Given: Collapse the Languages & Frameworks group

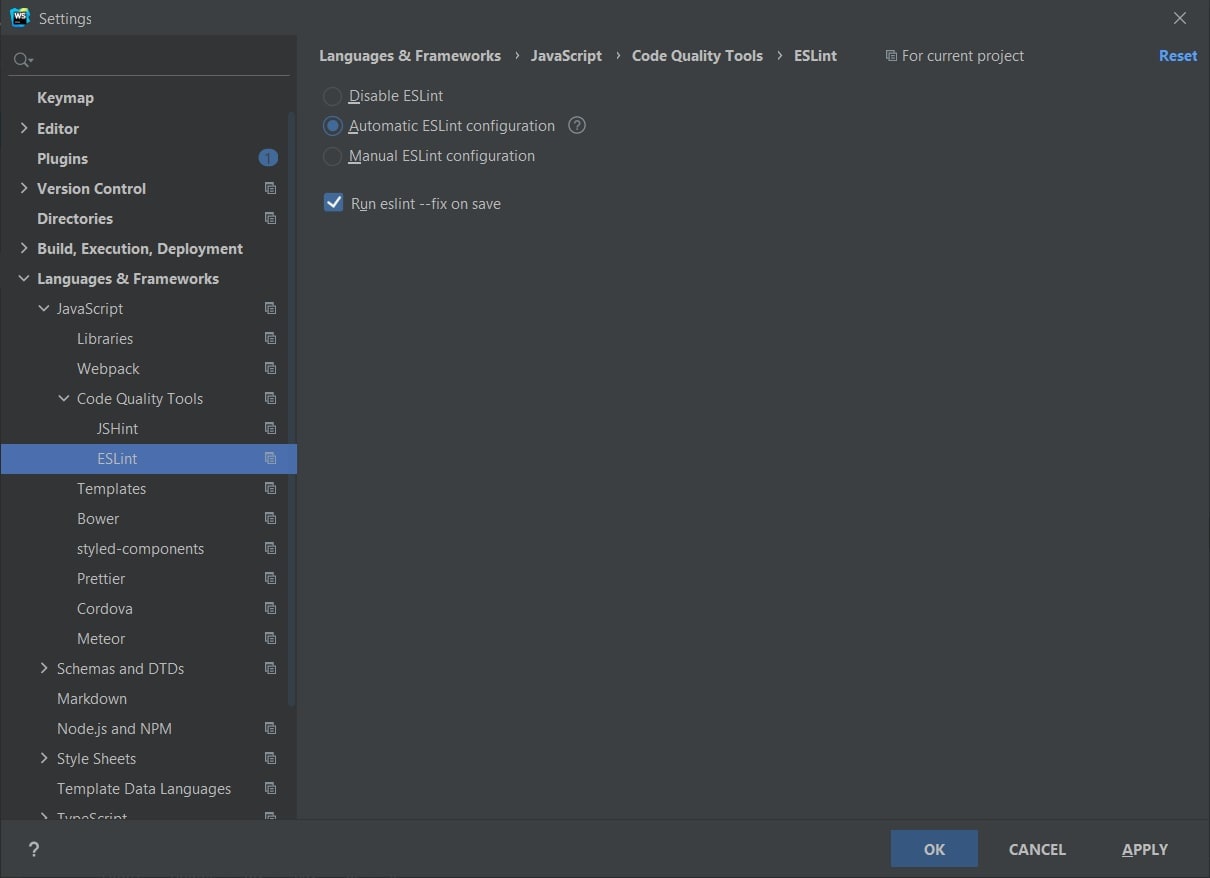Looking at the screenshot, I should pos(24,278).
